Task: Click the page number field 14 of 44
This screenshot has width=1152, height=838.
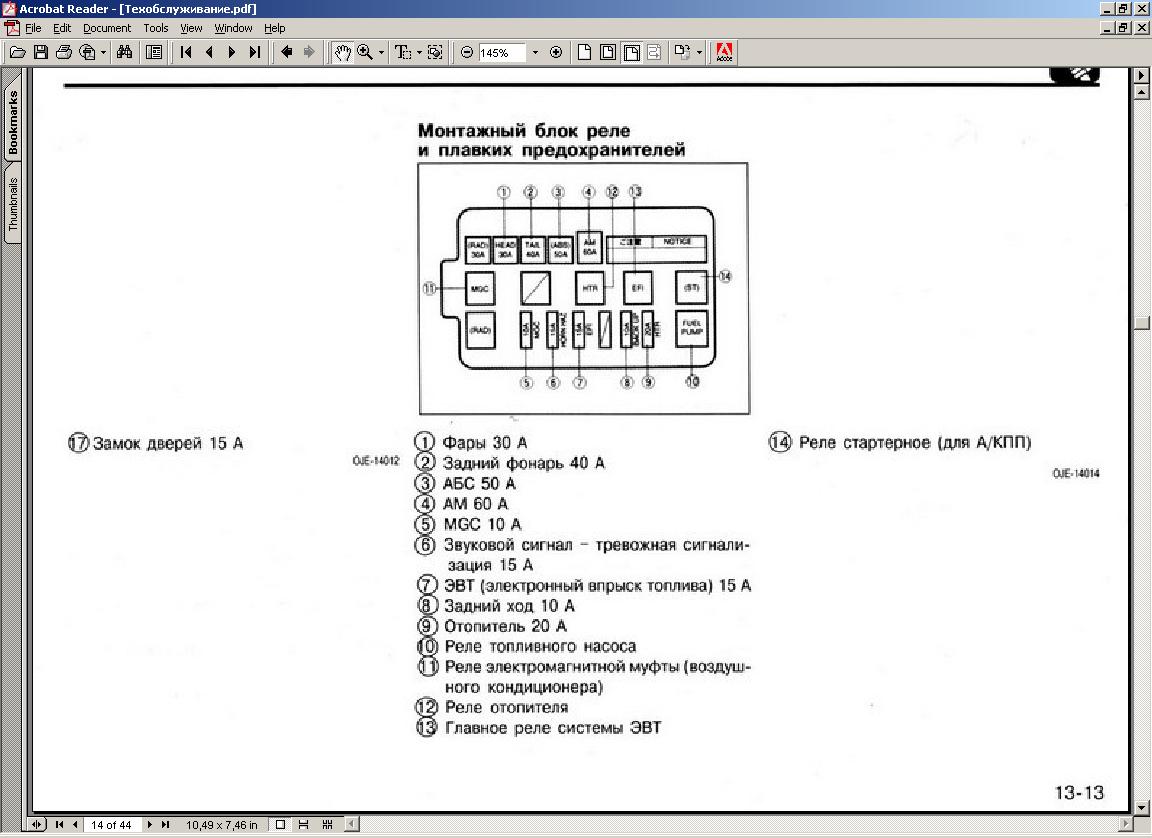Action: 112,825
